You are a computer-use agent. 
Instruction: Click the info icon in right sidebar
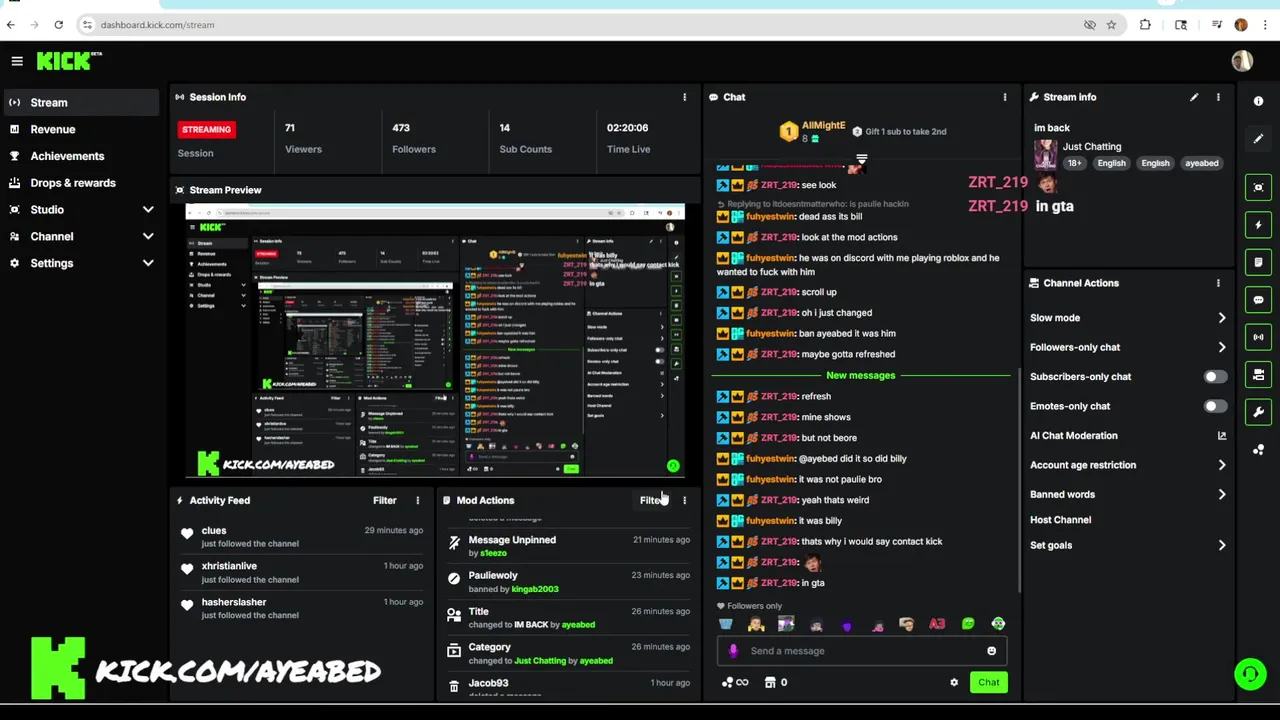click(x=1258, y=101)
